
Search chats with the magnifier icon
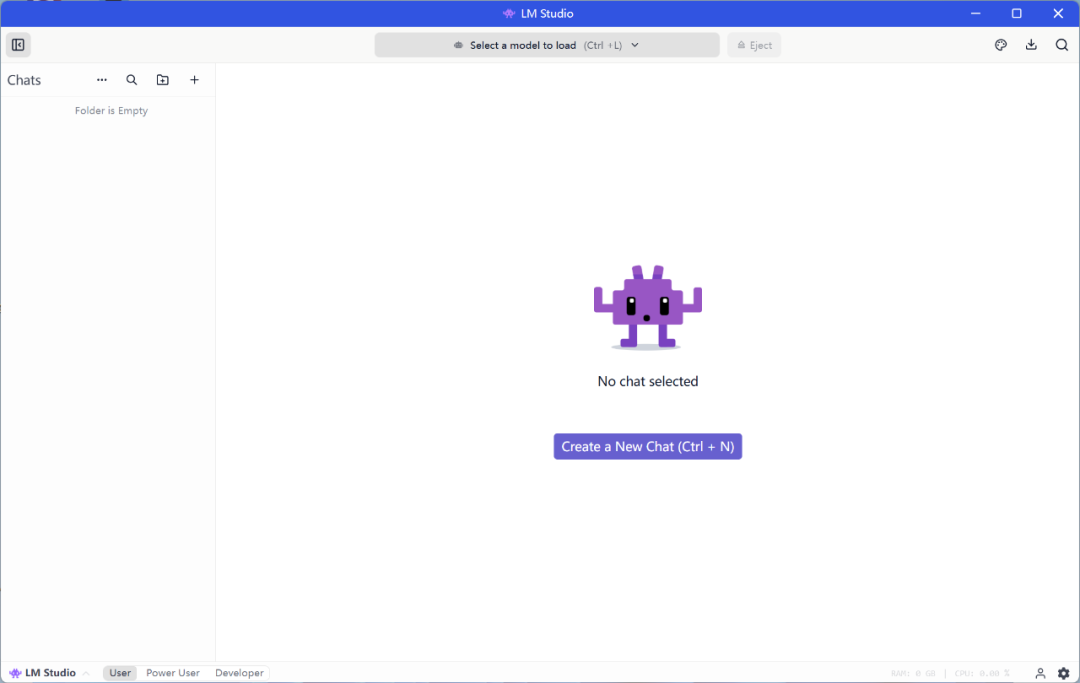132,80
